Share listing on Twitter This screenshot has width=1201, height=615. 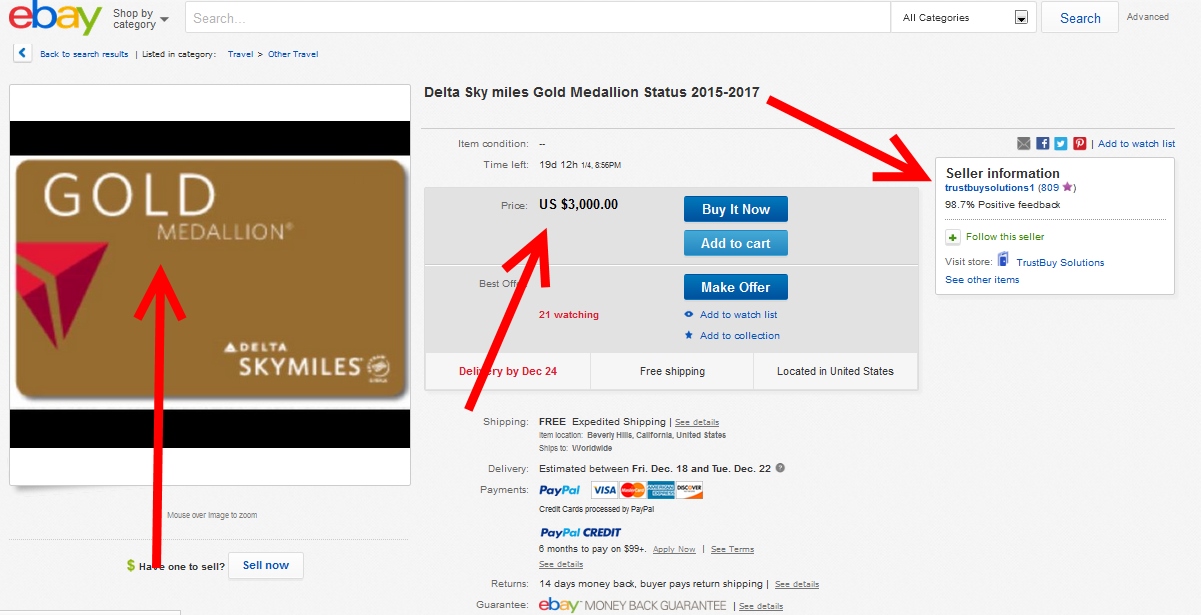(1061, 144)
